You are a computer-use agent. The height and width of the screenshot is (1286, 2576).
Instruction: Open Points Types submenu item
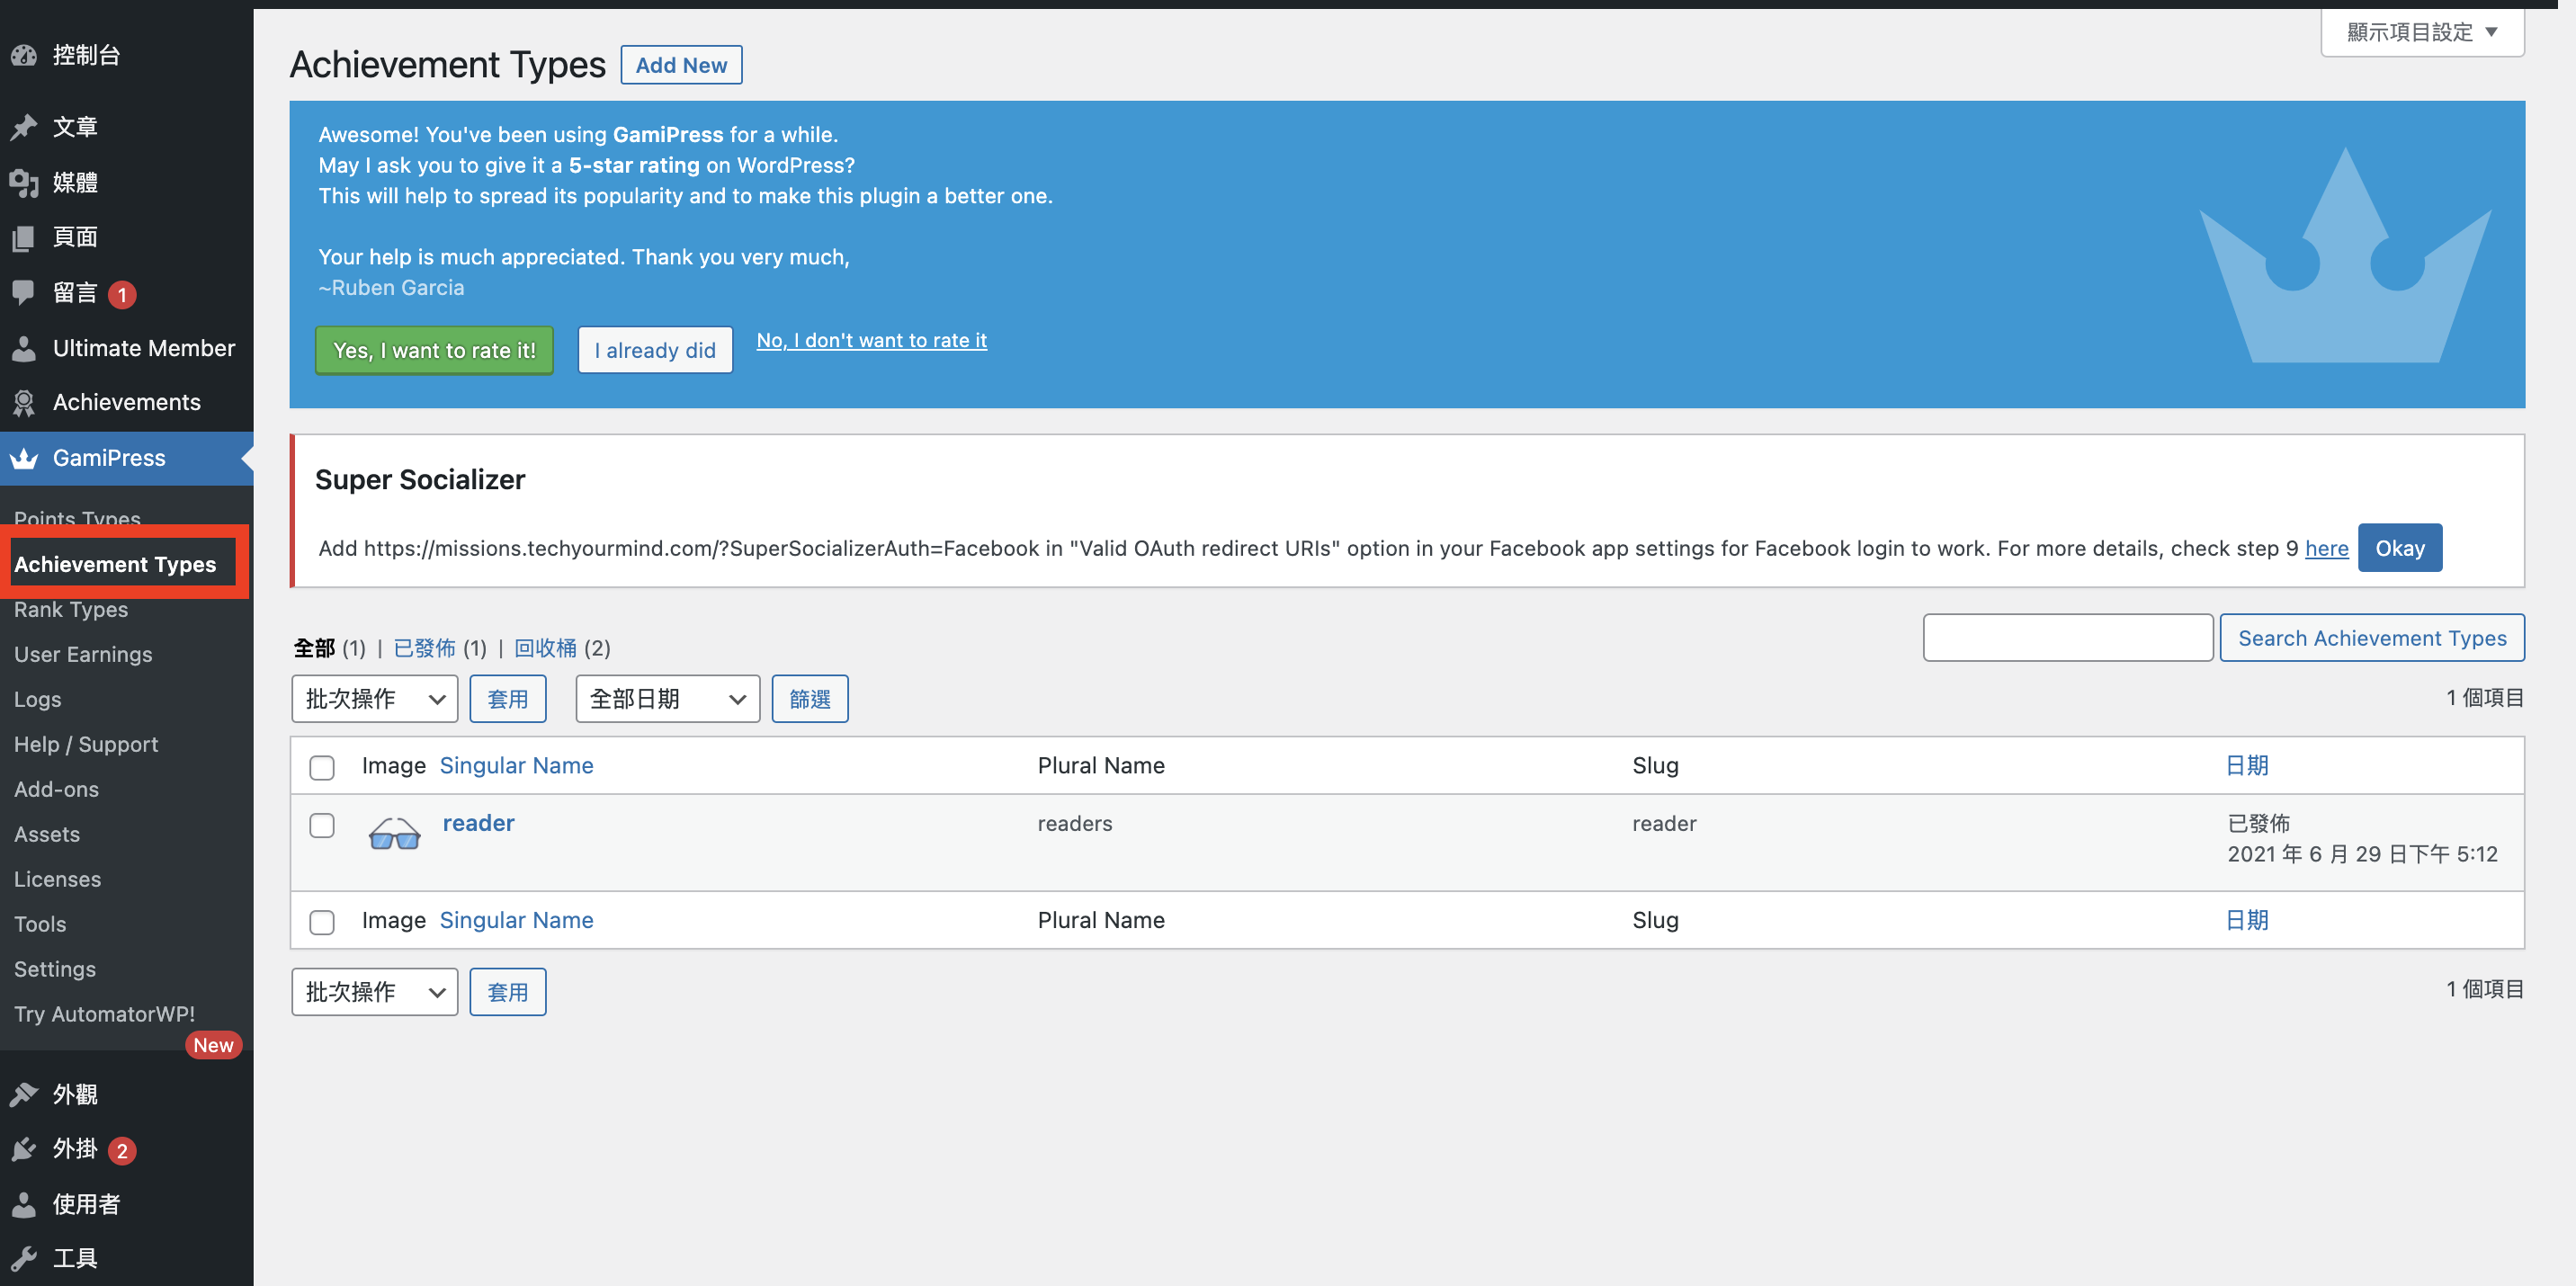pyautogui.click(x=77, y=518)
